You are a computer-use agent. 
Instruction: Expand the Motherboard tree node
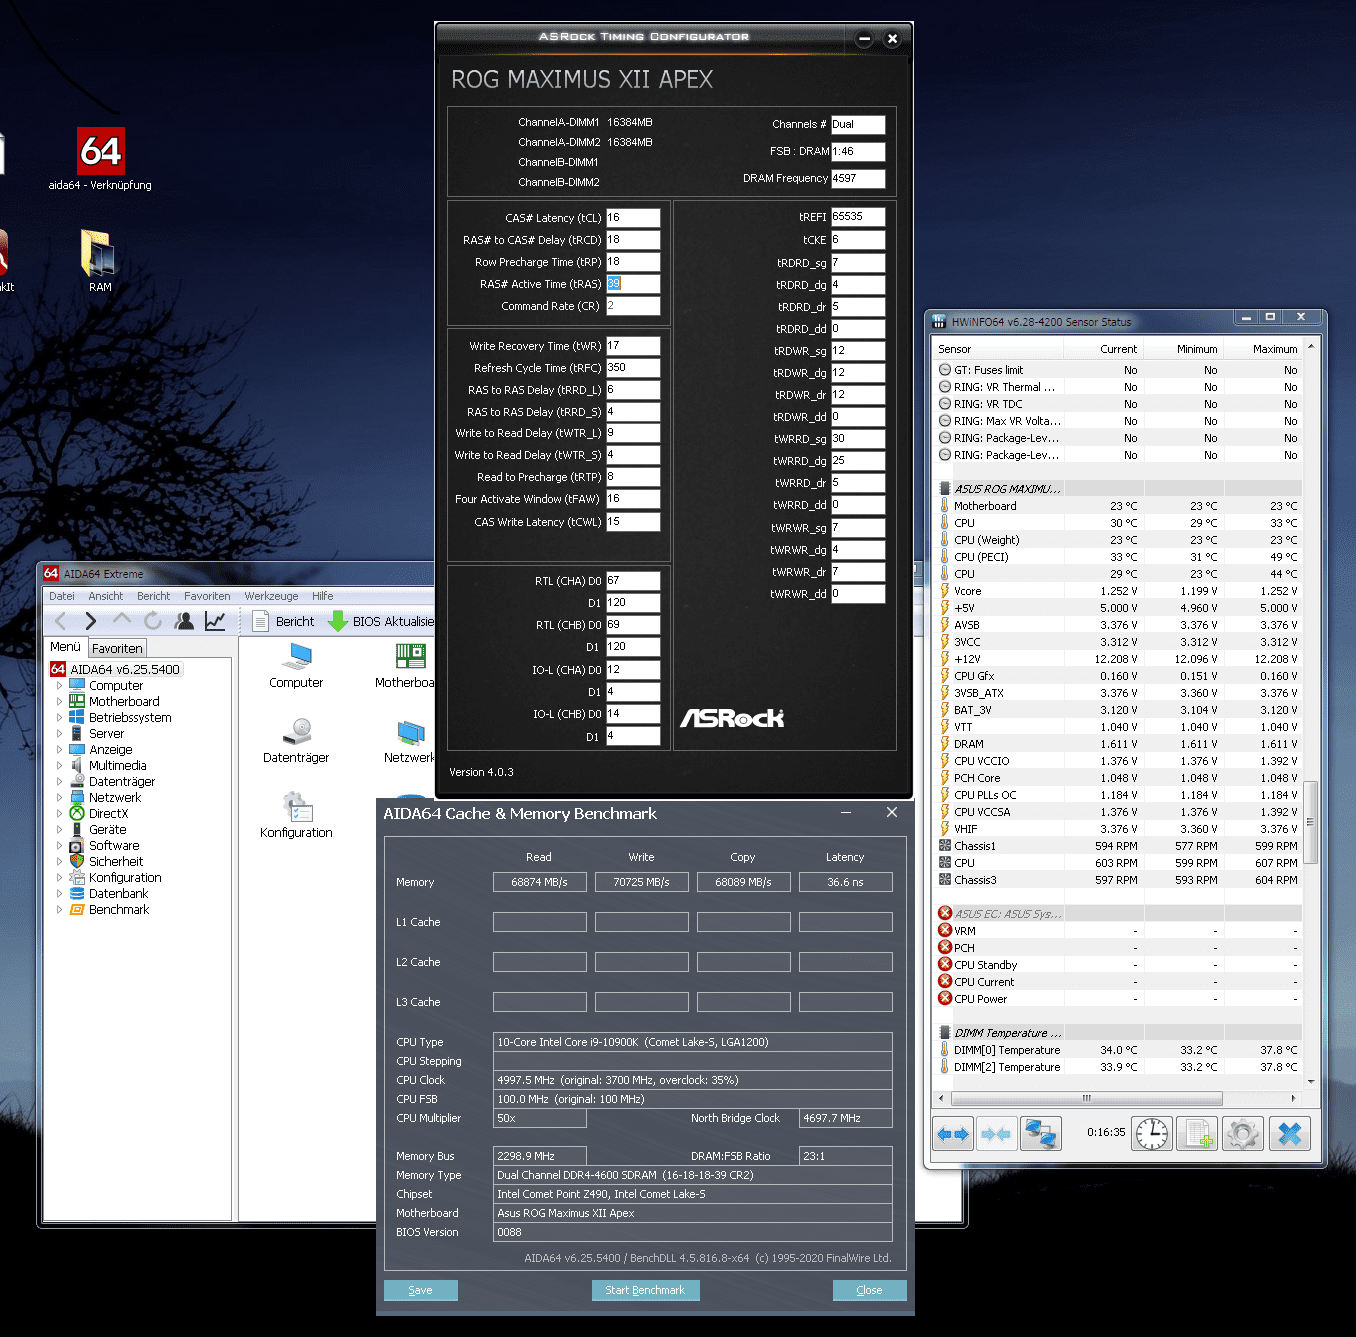[x=59, y=702]
